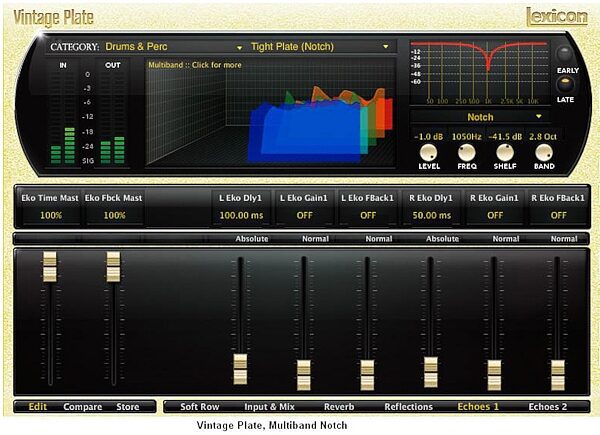
Task: Click the L Eko FBack1 fader
Action: coord(367,375)
